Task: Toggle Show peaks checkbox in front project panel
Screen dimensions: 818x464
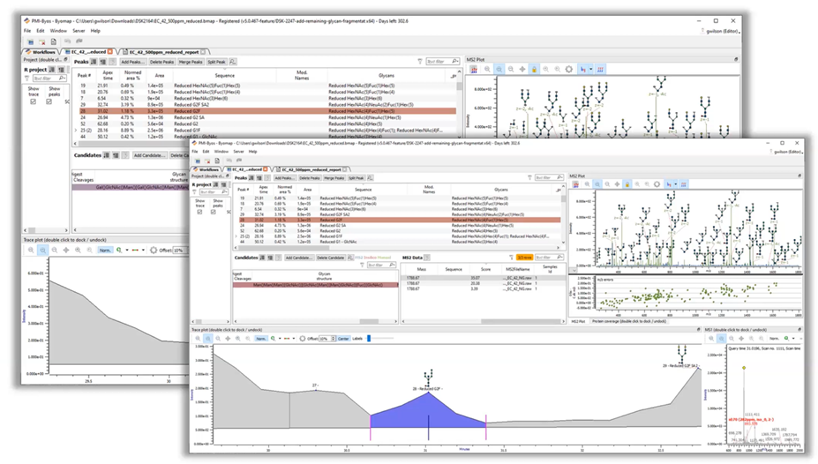Action: tap(216, 212)
